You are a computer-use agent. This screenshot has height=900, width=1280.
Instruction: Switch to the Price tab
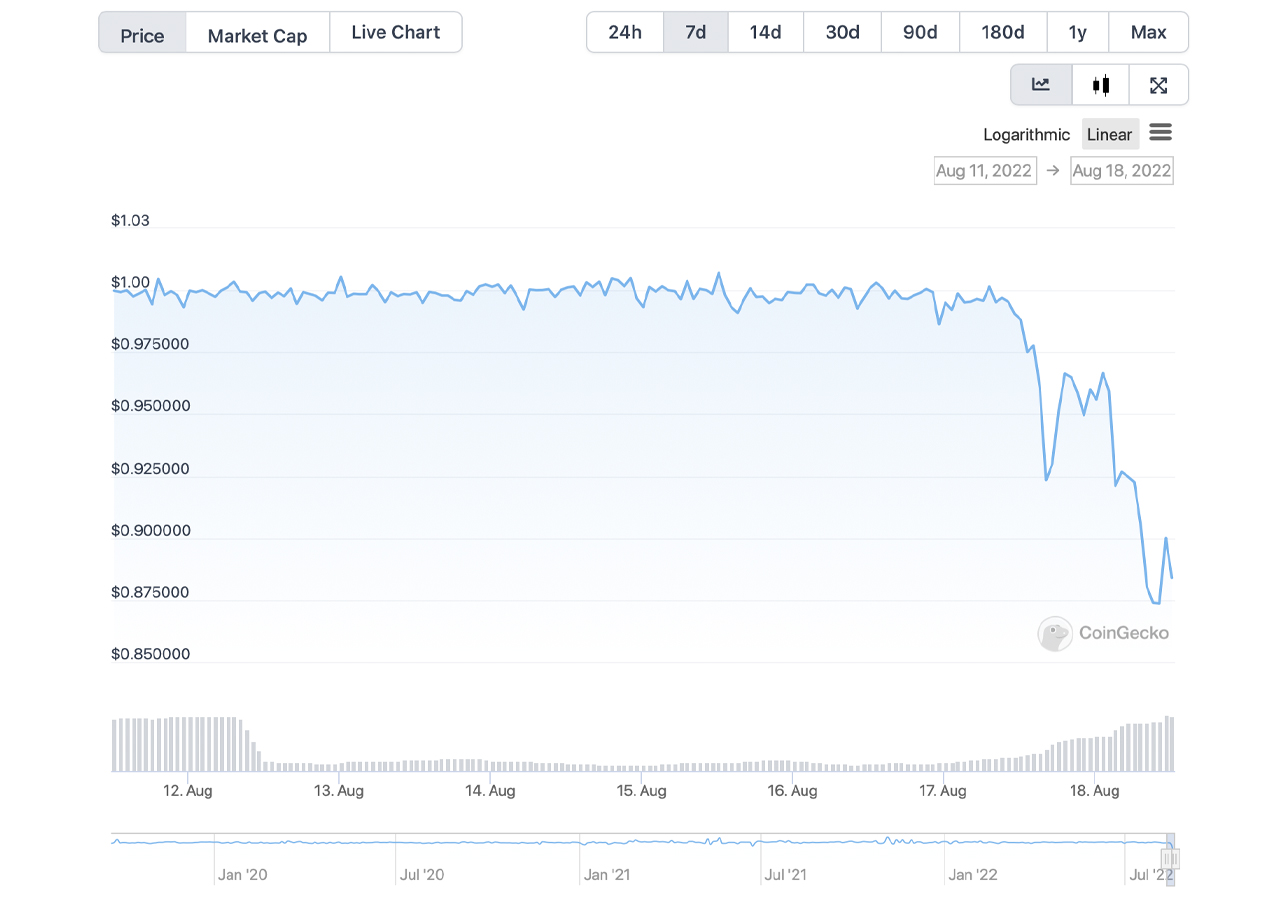(142, 35)
